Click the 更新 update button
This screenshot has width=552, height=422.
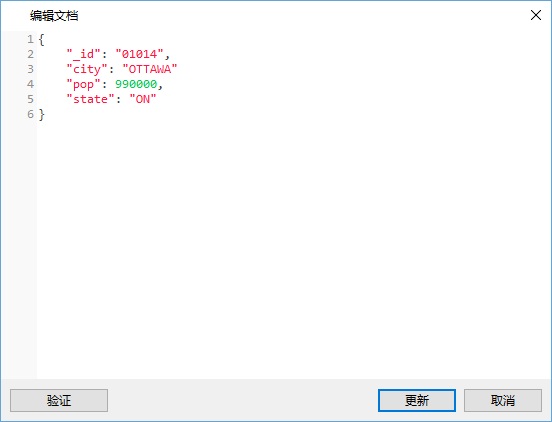point(417,400)
